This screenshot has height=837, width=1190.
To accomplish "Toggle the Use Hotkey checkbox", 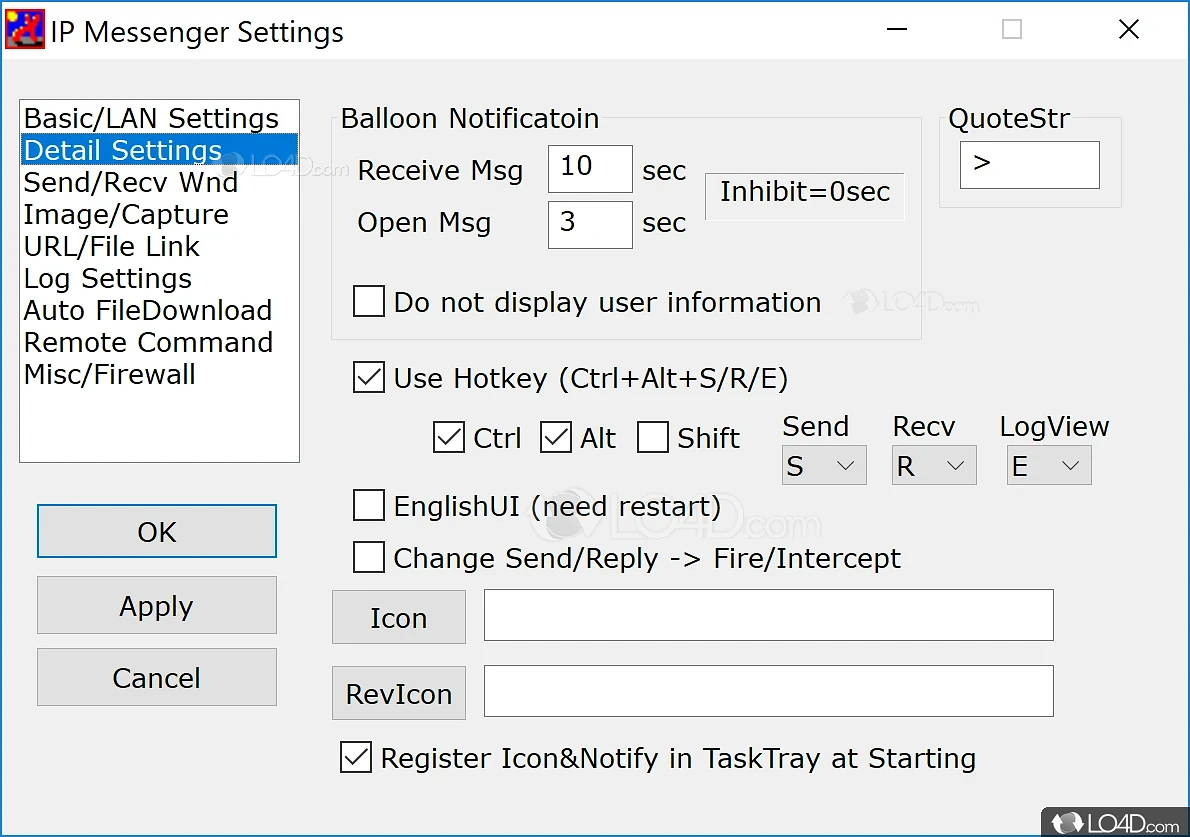I will pos(369,378).
